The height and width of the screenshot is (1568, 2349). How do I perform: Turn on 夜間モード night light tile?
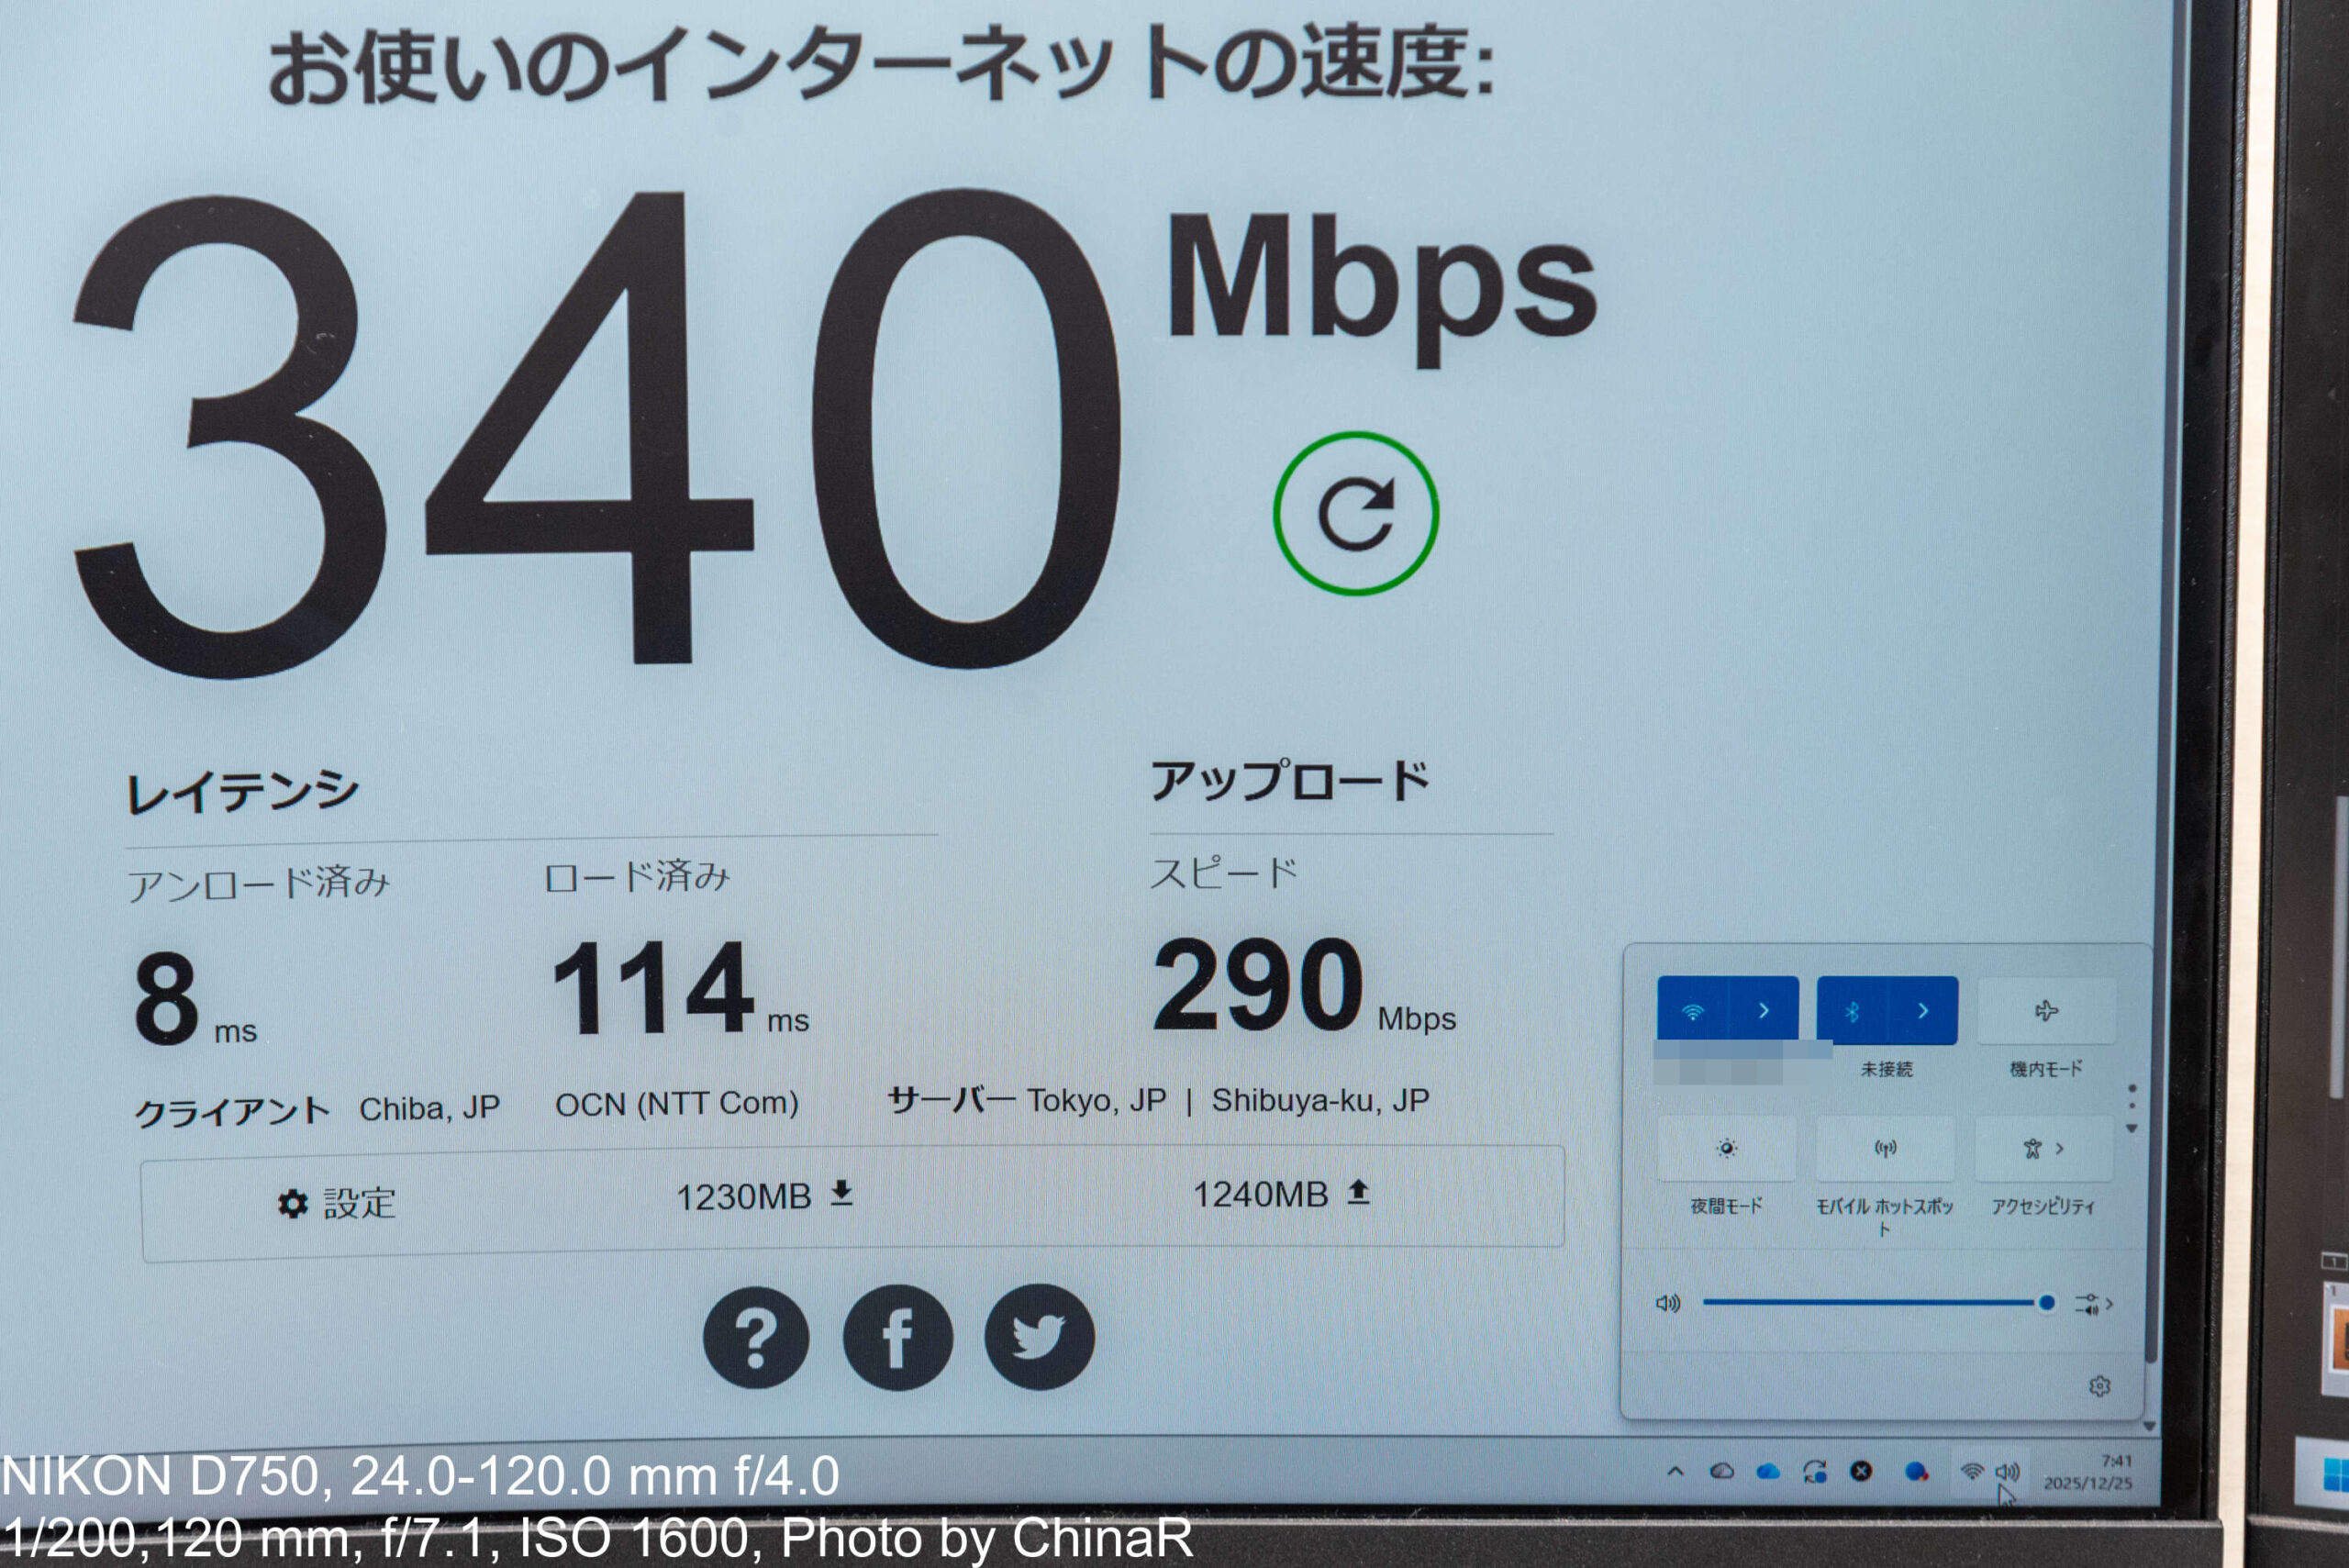pyautogui.click(x=1726, y=1148)
